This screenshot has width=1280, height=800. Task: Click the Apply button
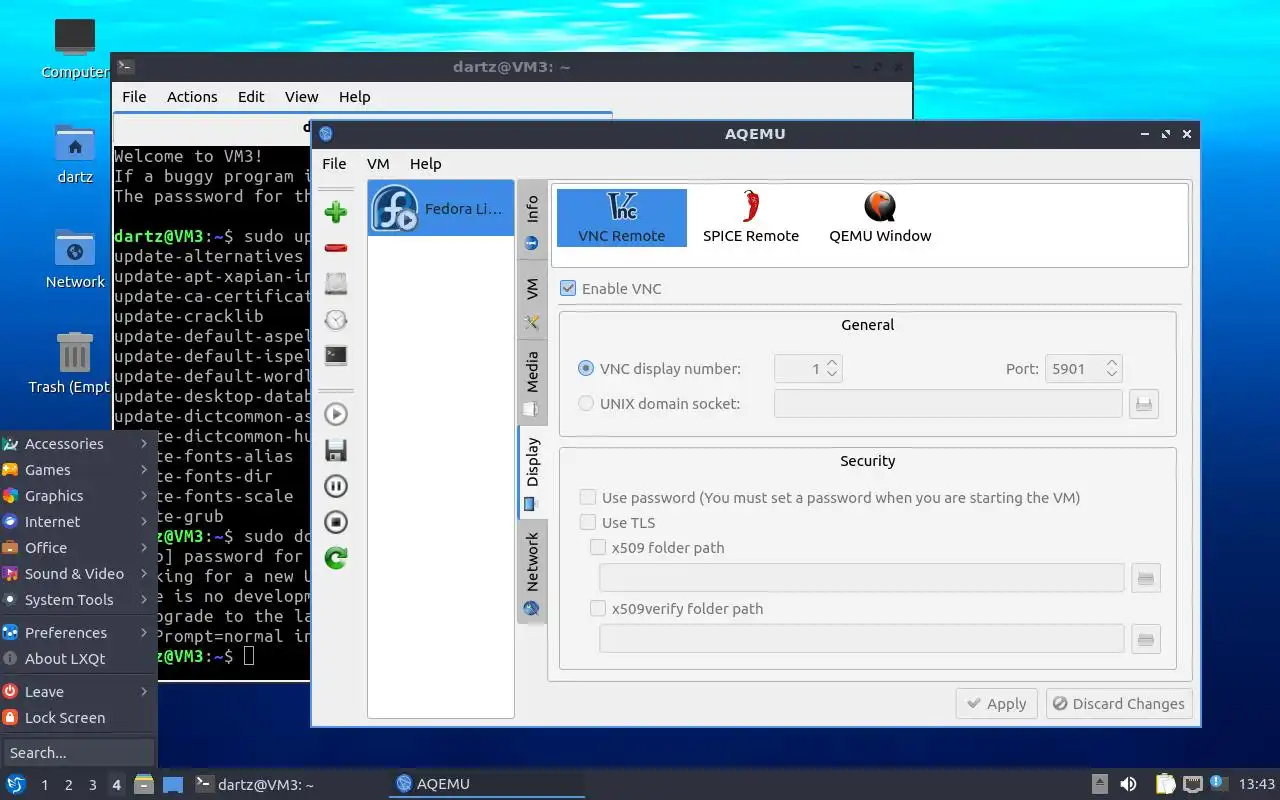click(x=996, y=703)
